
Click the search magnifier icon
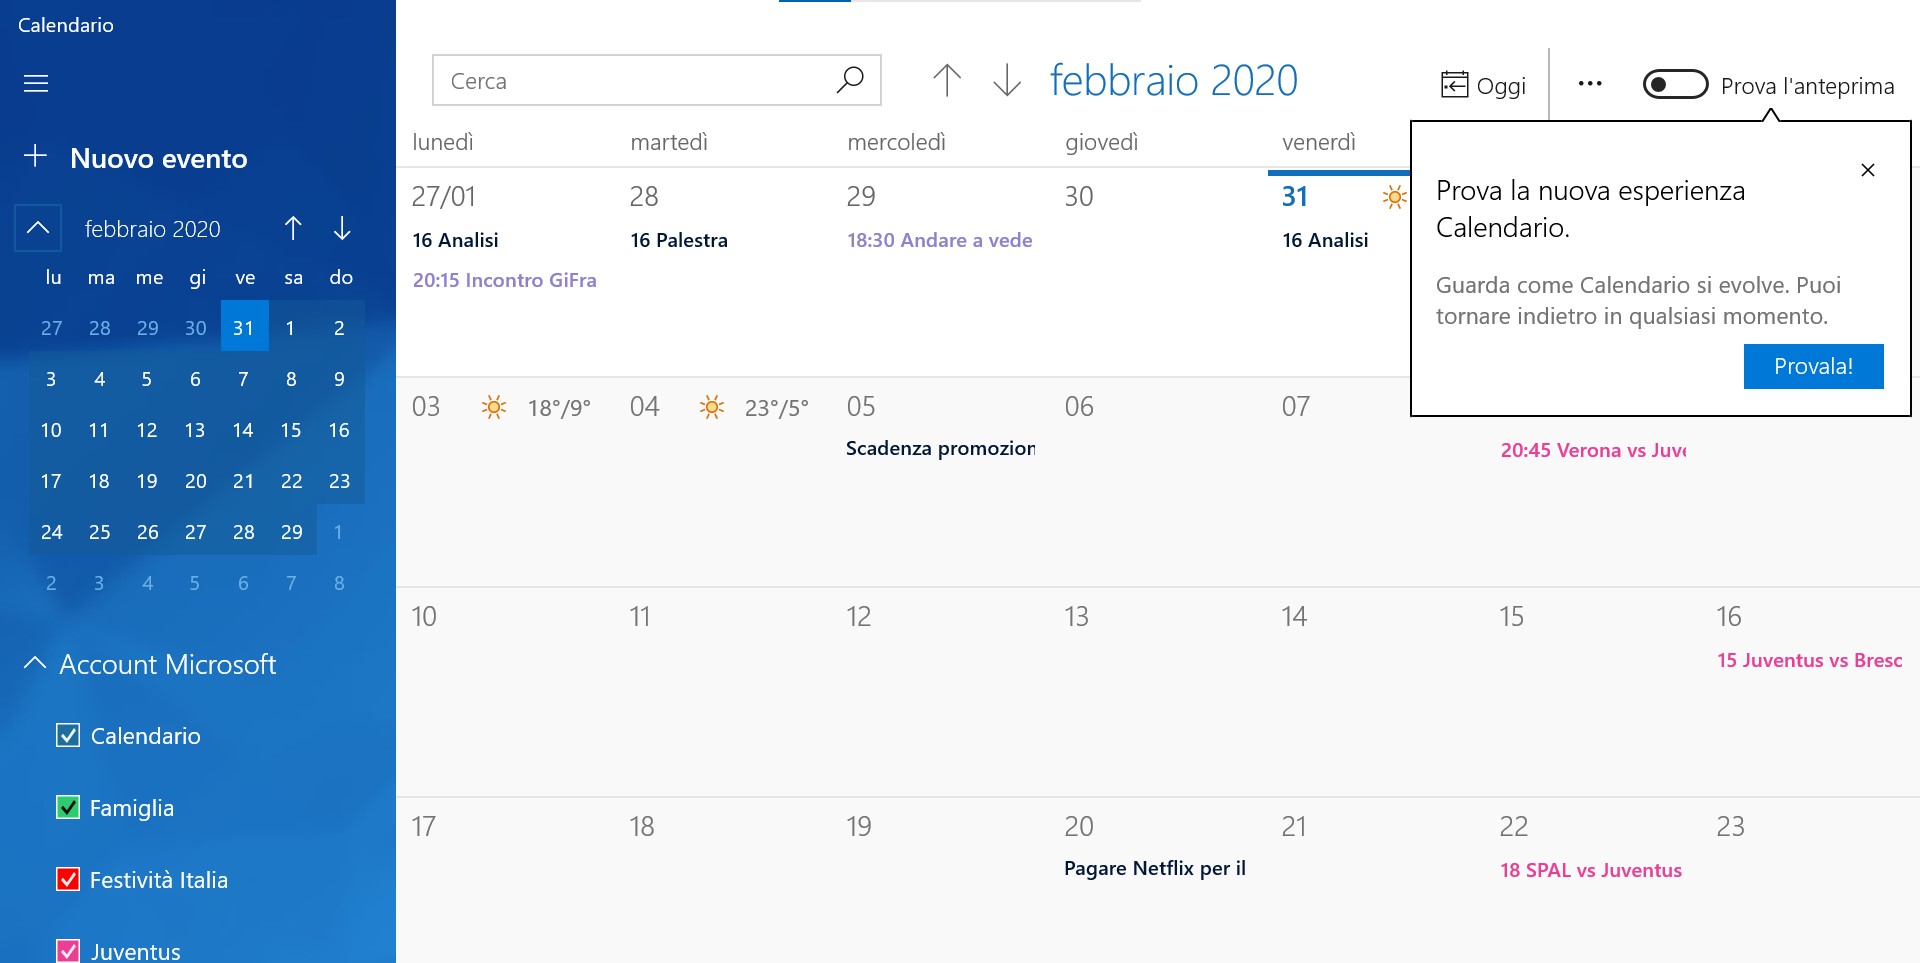(849, 80)
